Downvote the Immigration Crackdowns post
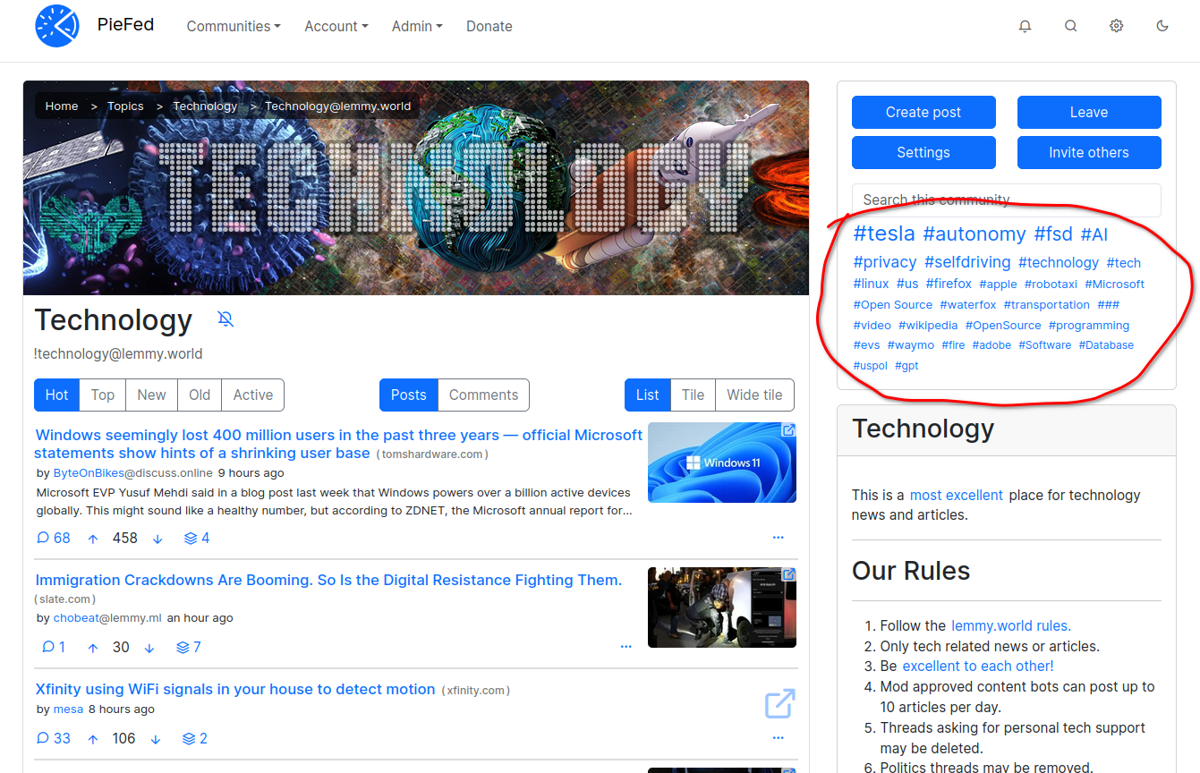 tap(149, 647)
